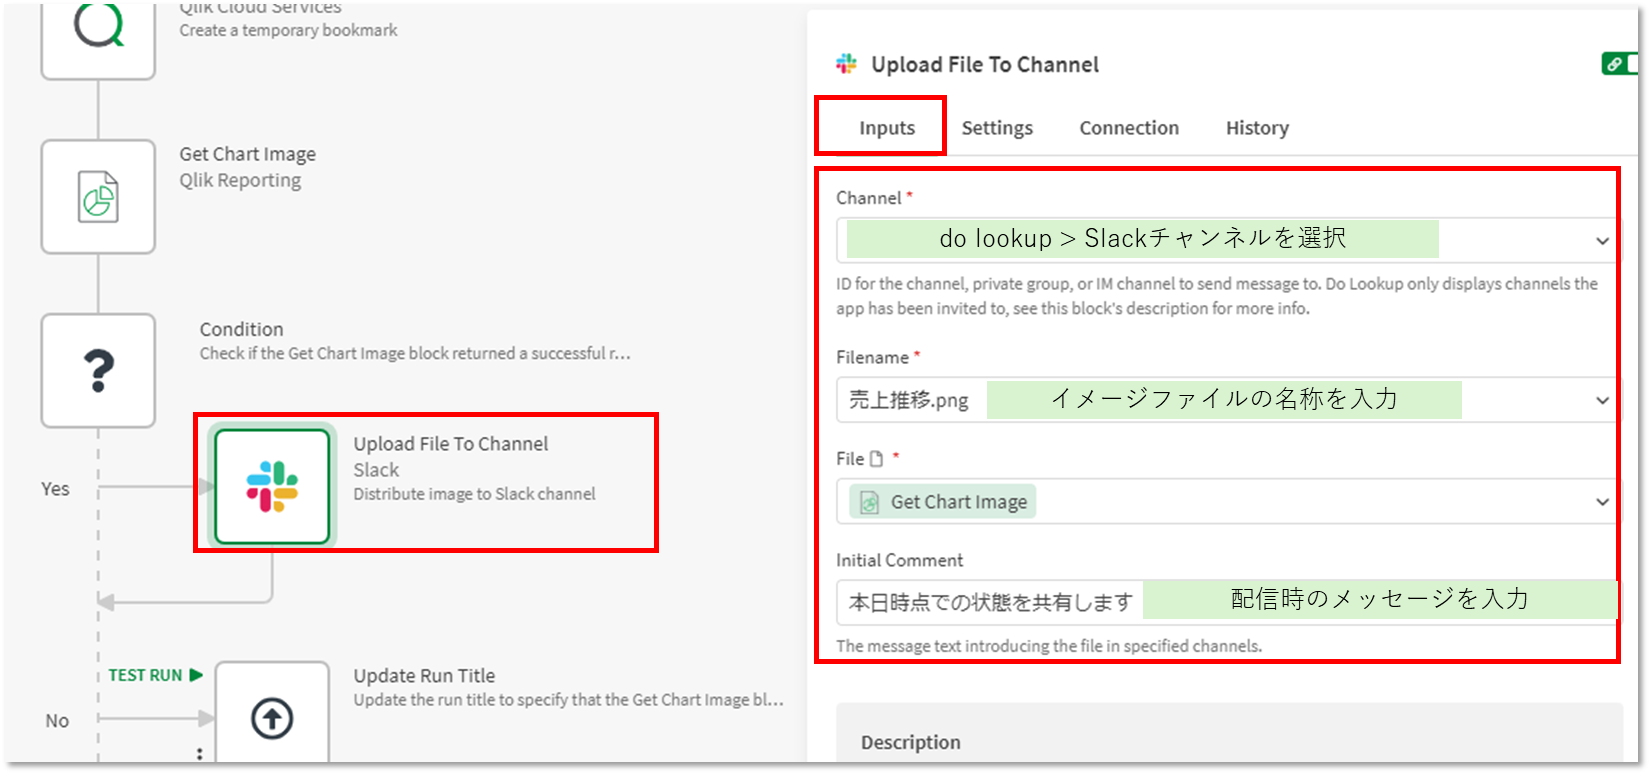Open the History tab
This screenshot has height=775, width=1651.
click(x=1257, y=128)
